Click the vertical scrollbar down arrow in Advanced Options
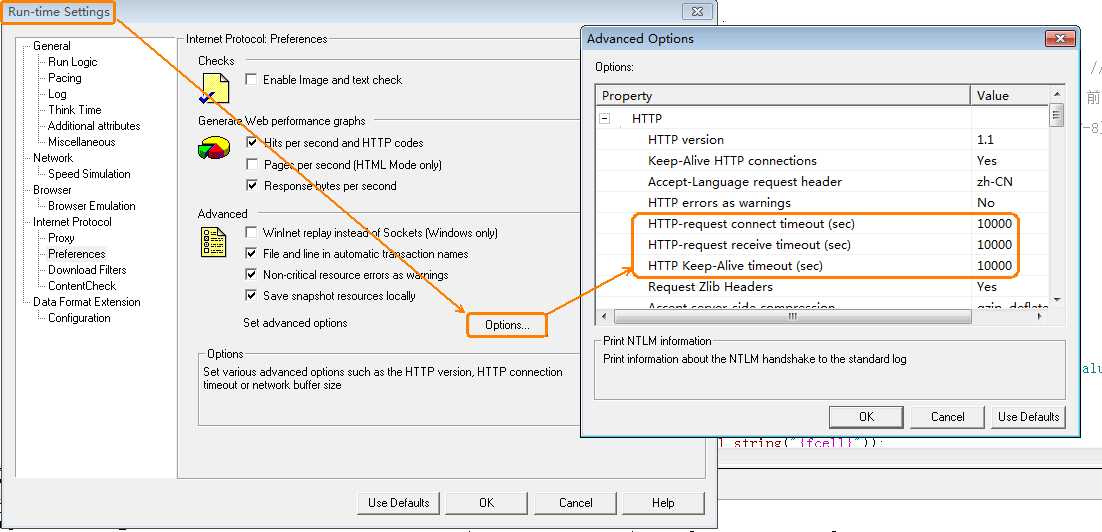The height and width of the screenshot is (532, 1102). 1057,301
